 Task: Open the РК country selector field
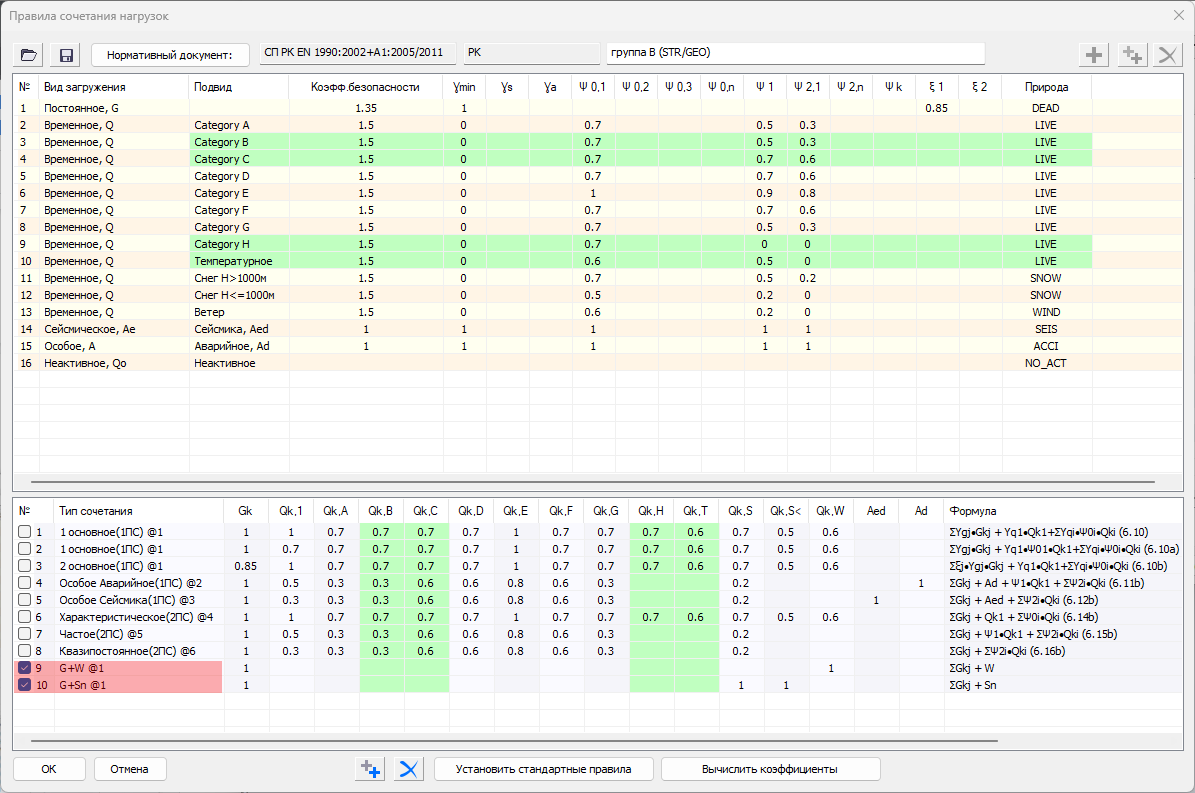coord(530,52)
